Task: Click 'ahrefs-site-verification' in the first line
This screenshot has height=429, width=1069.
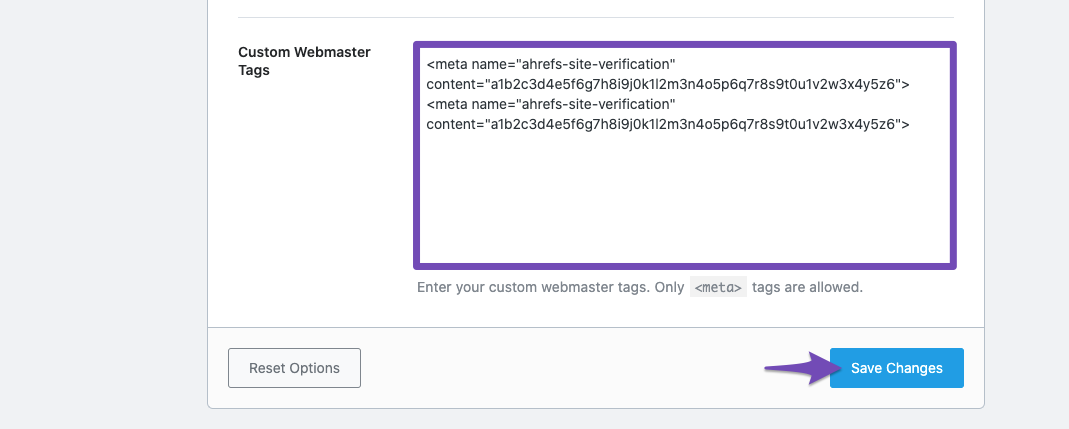Action: click(594, 65)
